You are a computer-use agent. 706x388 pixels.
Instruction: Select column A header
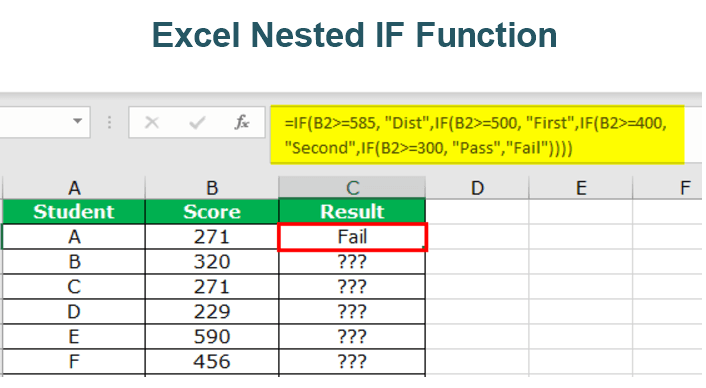[74, 188]
